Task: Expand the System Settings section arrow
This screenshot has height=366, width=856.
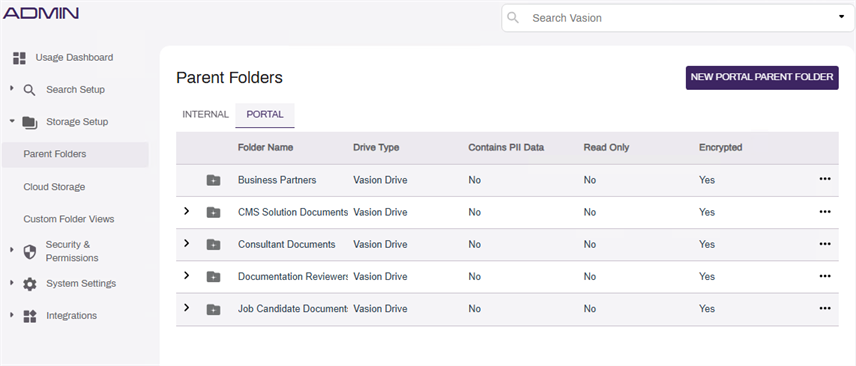Action: click(x=12, y=282)
